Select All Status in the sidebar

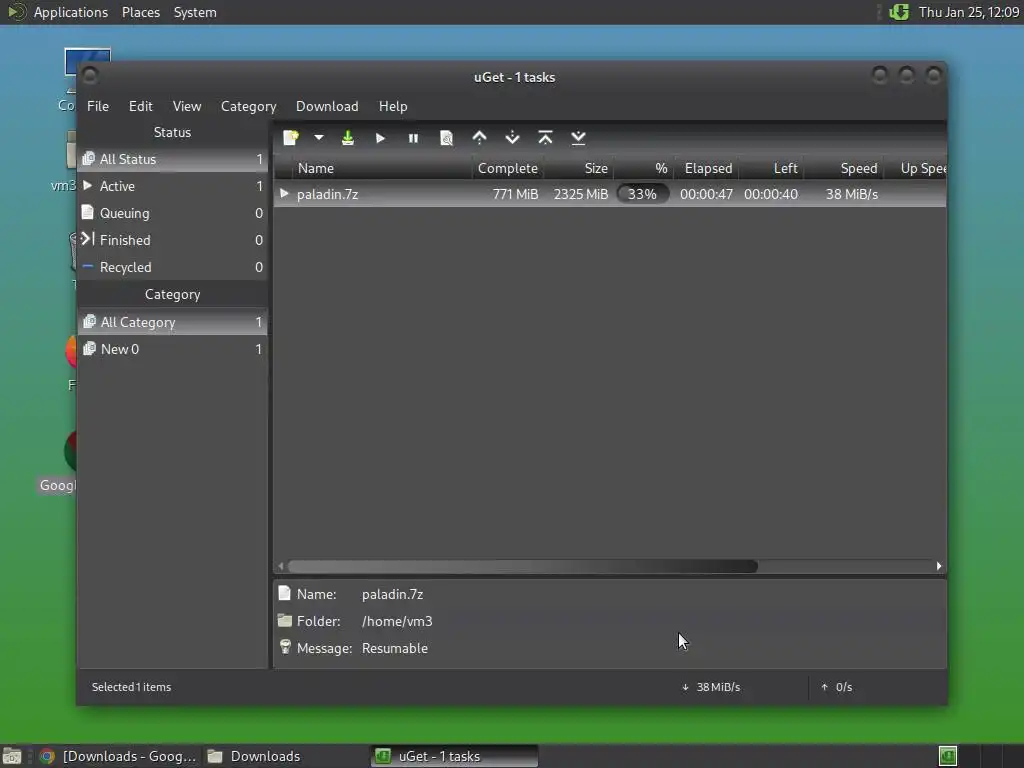pos(172,159)
